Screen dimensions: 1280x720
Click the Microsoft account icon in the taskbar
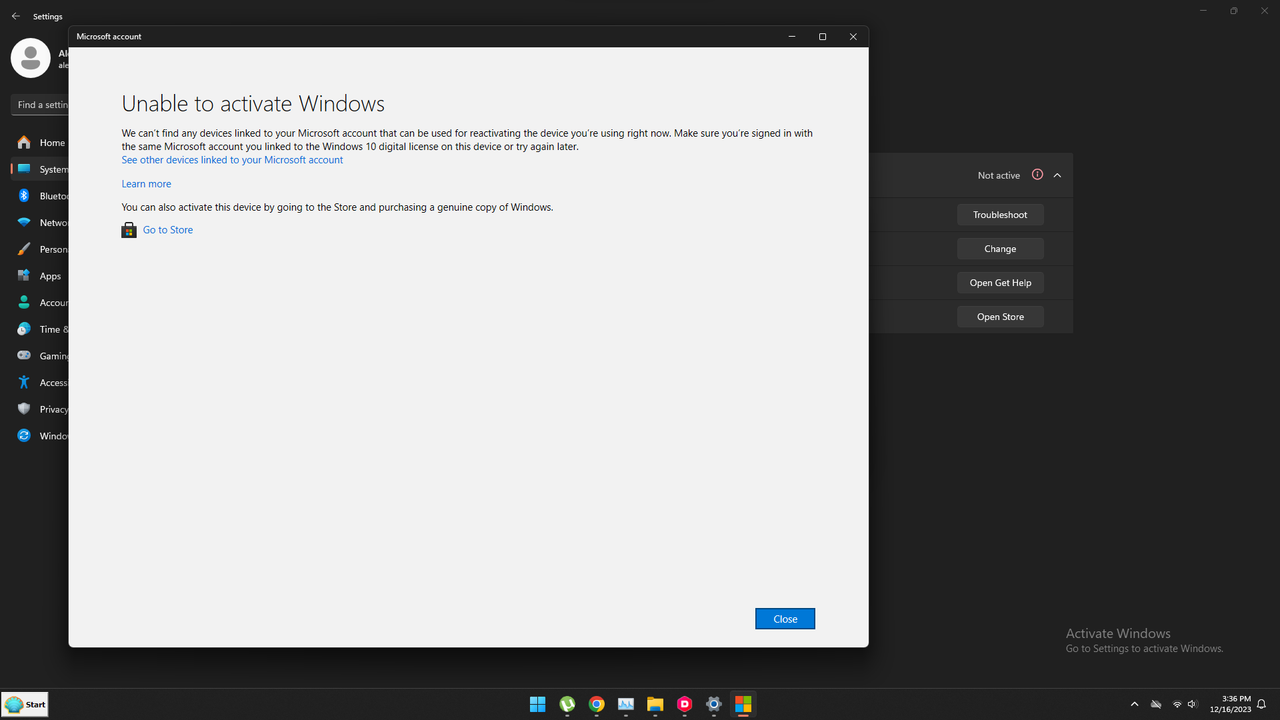(743, 704)
